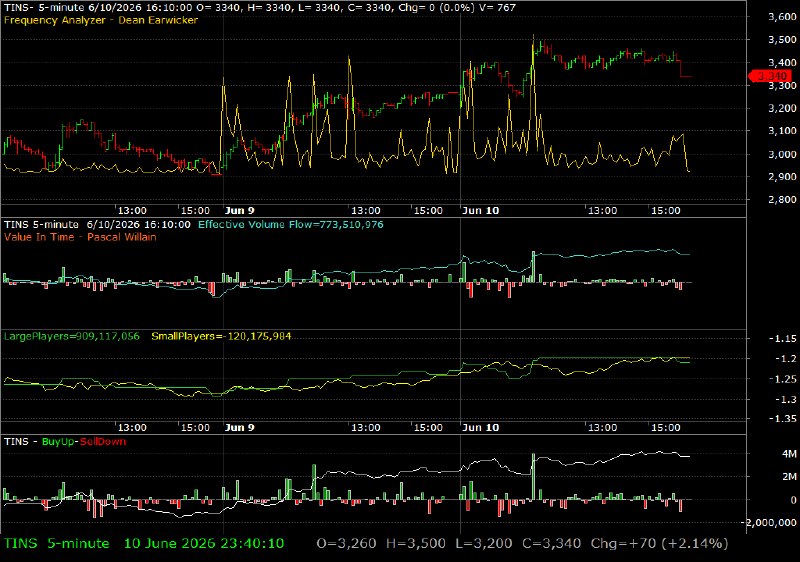800x562 pixels.
Task: Click the -2,000,000 axis label in the bottom panel
Action: coord(771,522)
